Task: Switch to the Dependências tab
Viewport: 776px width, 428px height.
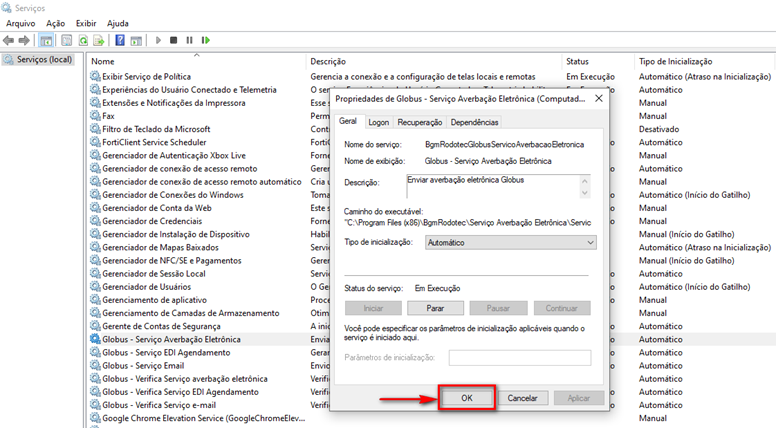Action: click(475, 122)
